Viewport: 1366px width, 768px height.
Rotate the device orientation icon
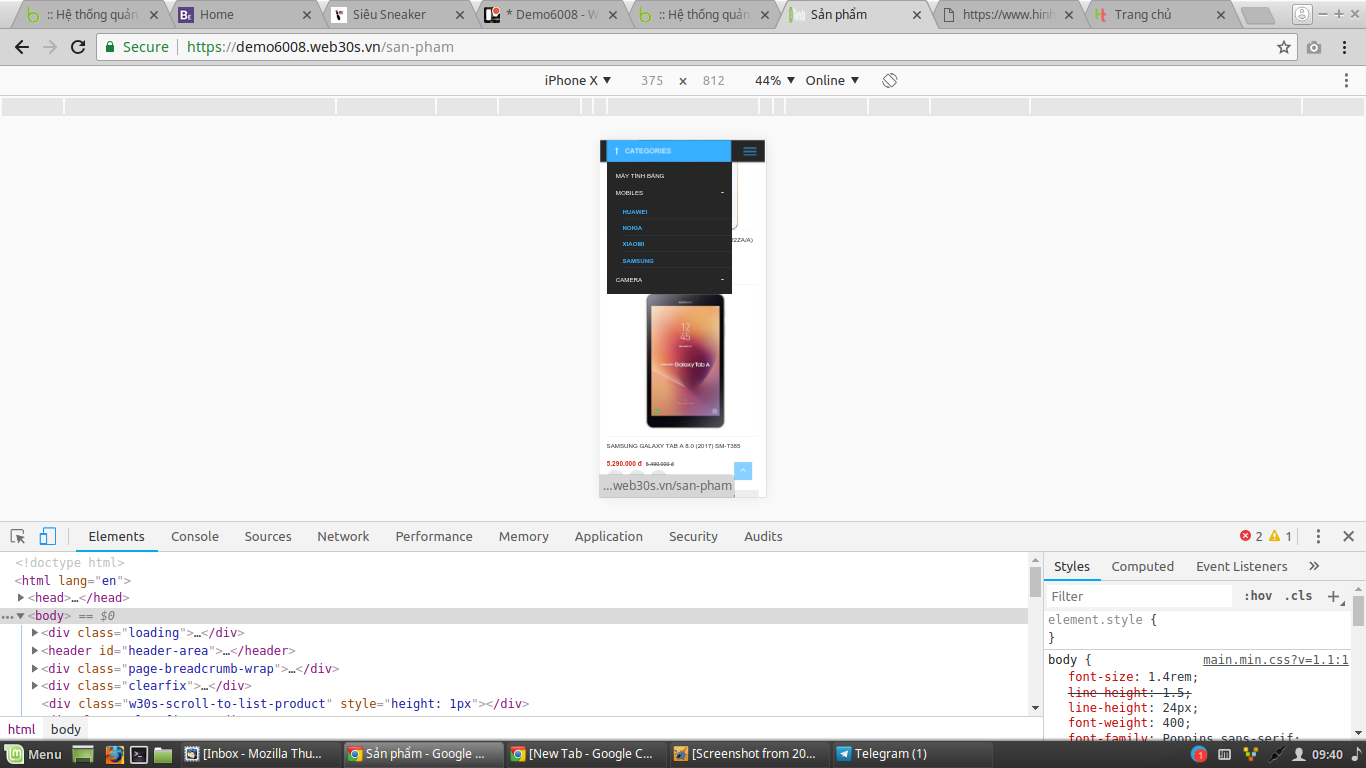tap(890, 80)
